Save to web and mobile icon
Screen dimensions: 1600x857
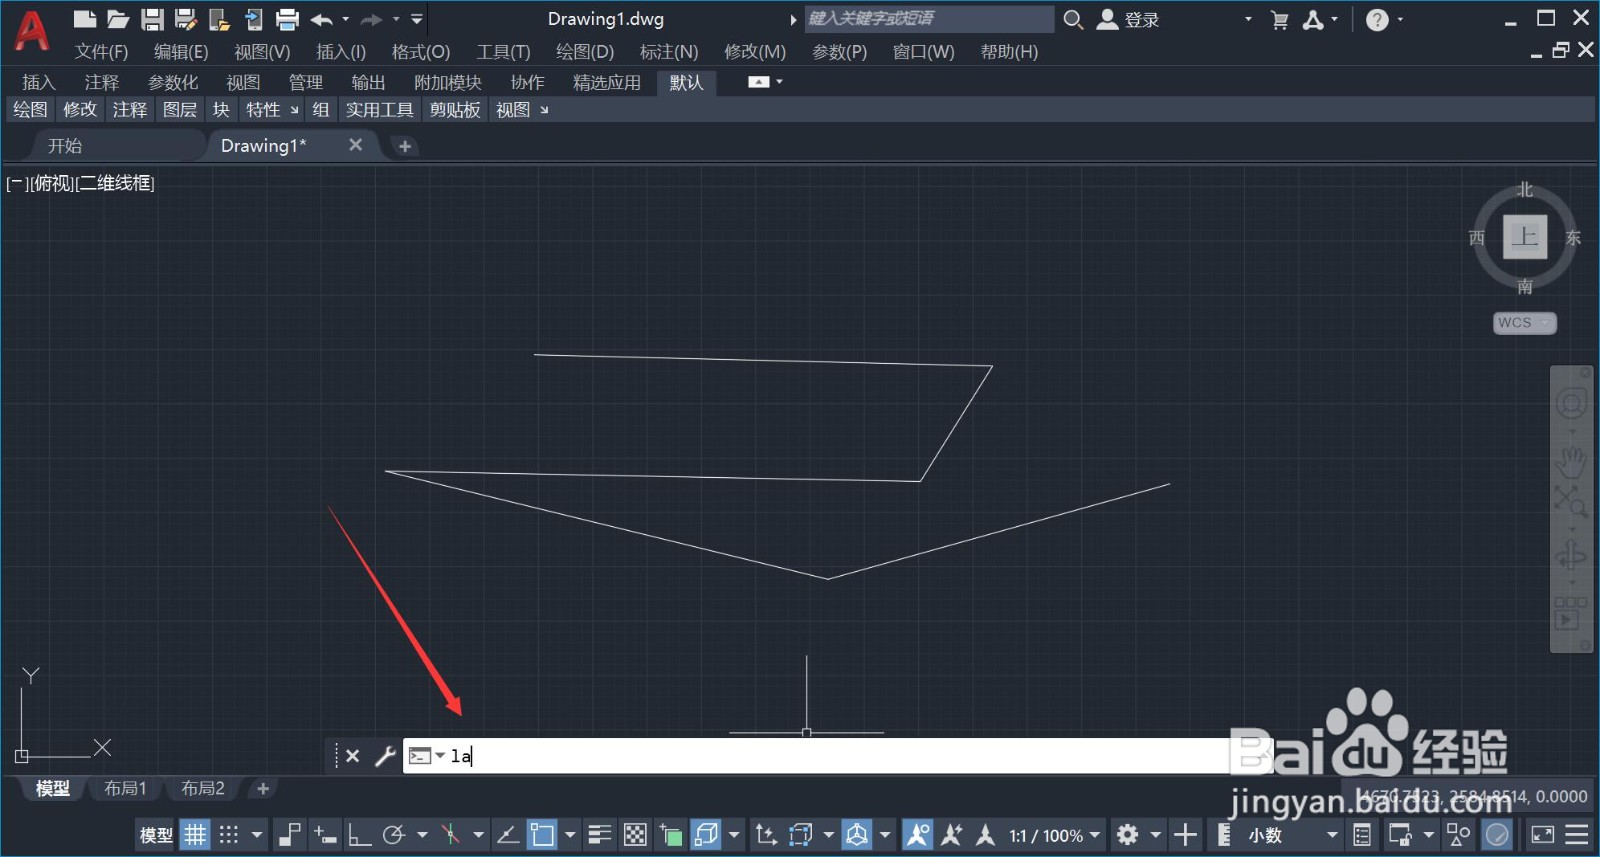pos(253,19)
